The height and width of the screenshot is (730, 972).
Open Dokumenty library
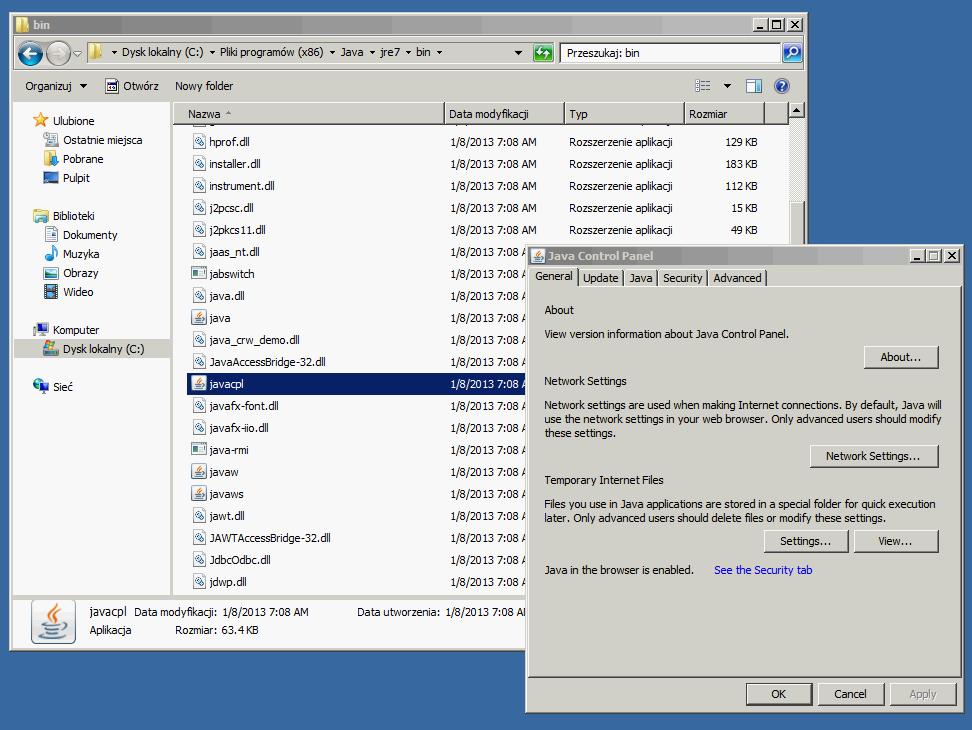(x=89, y=235)
